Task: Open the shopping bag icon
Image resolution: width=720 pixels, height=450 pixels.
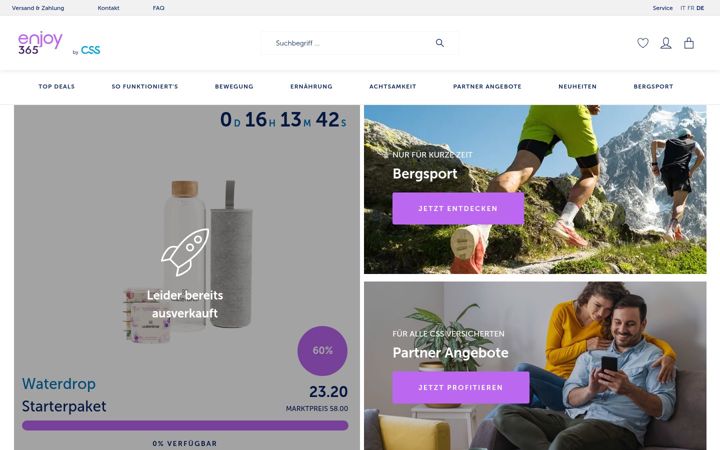Action: pos(689,43)
